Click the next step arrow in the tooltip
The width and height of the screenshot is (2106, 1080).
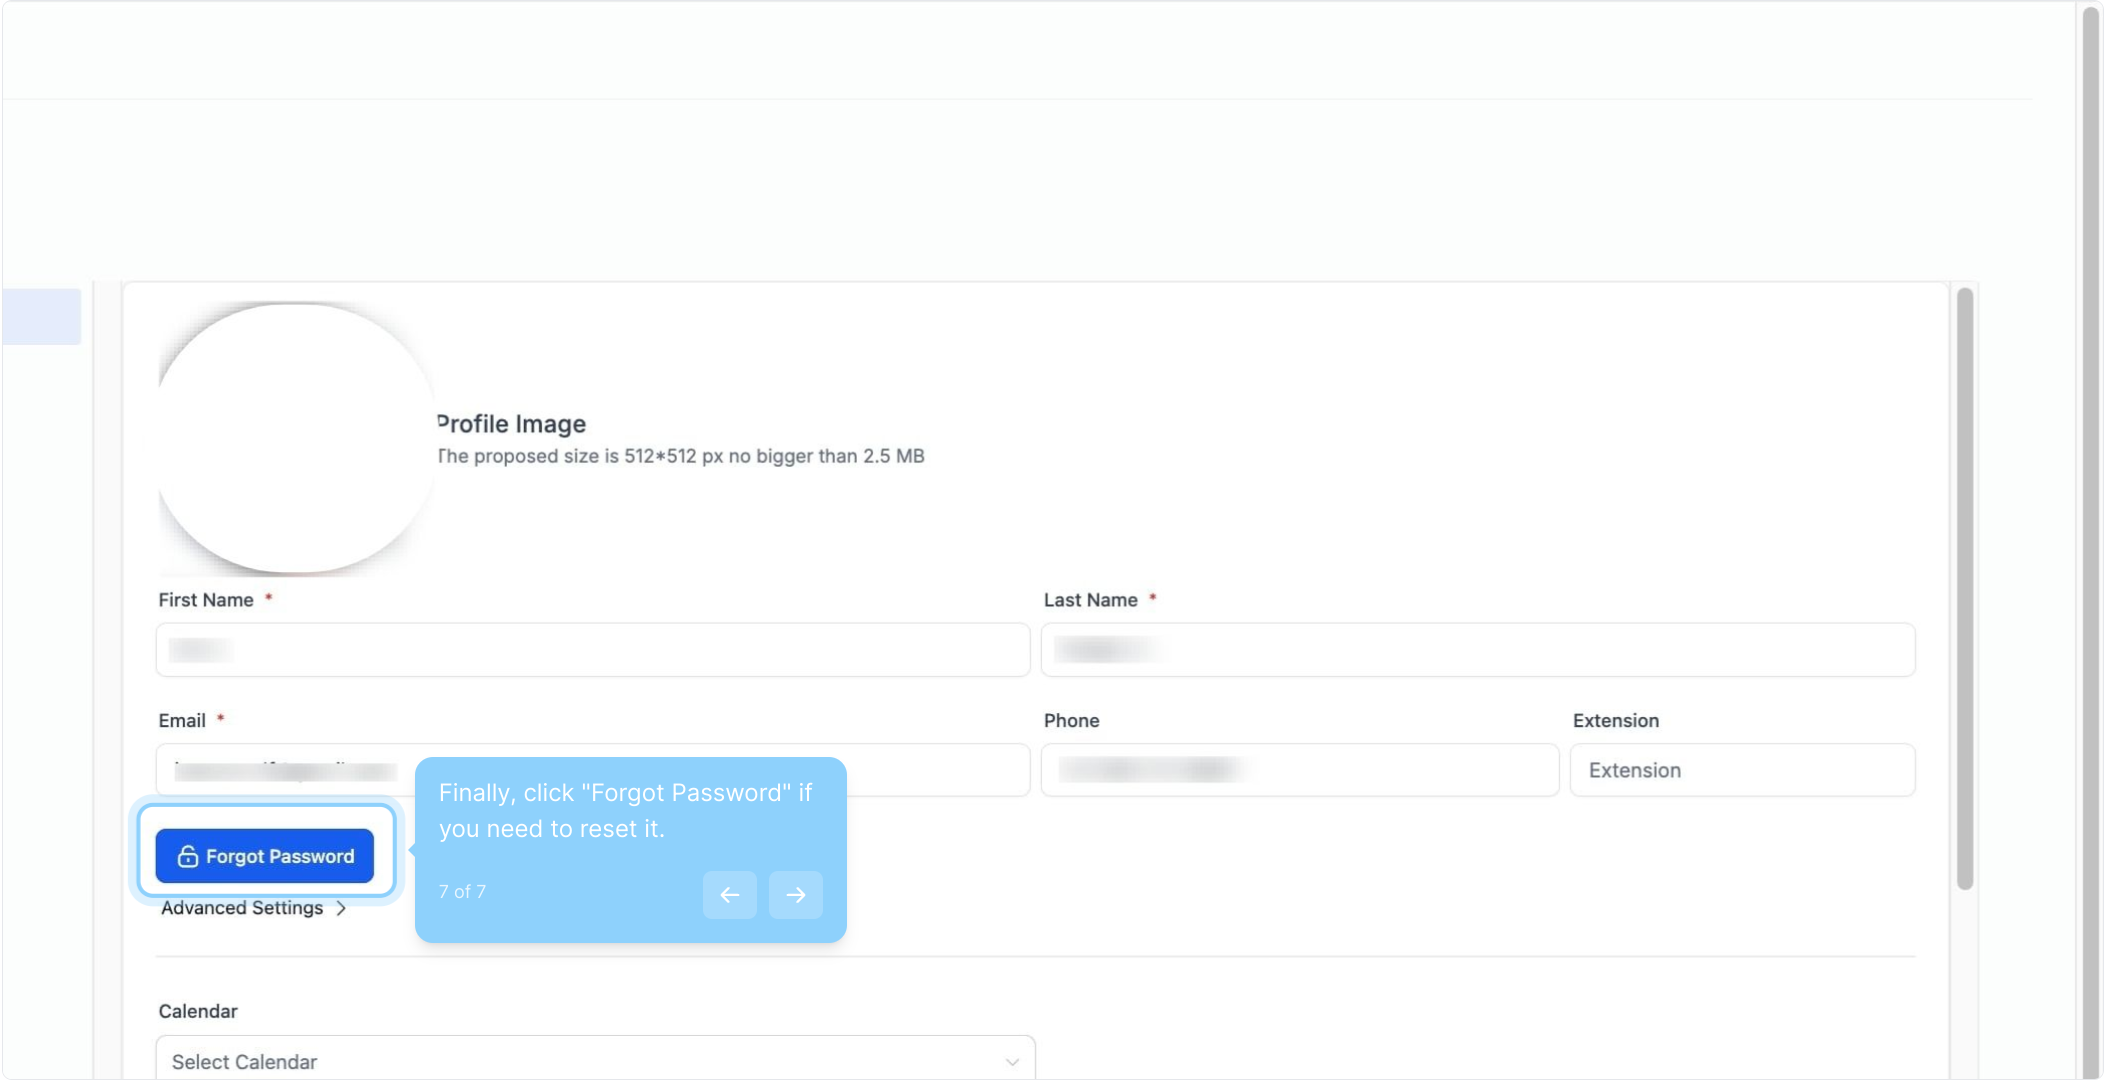pos(795,895)
